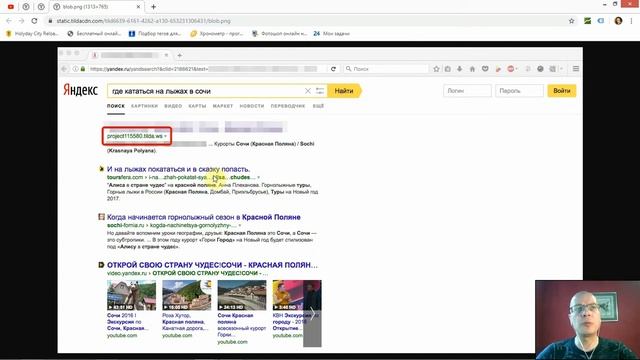Click the red adblock icon in Firefox

pos(511,69)
